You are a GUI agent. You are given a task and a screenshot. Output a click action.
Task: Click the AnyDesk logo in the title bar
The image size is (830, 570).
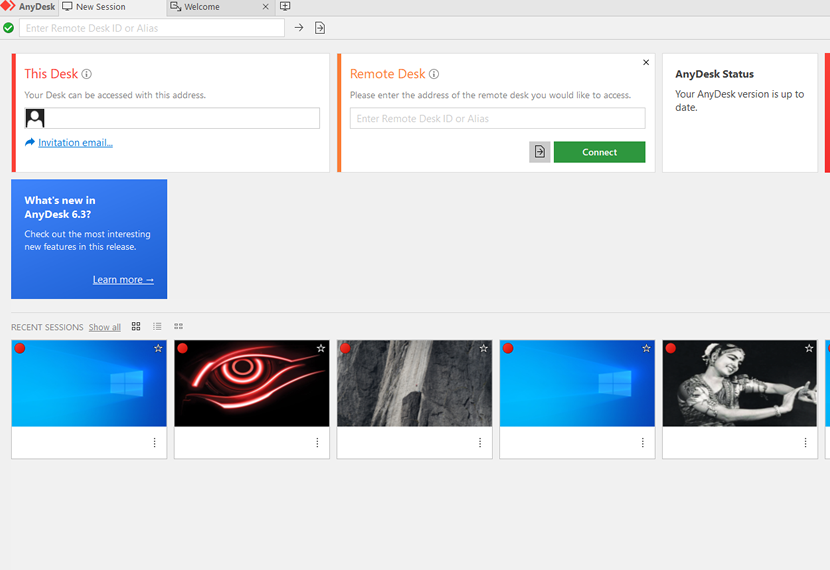point(8,6)
